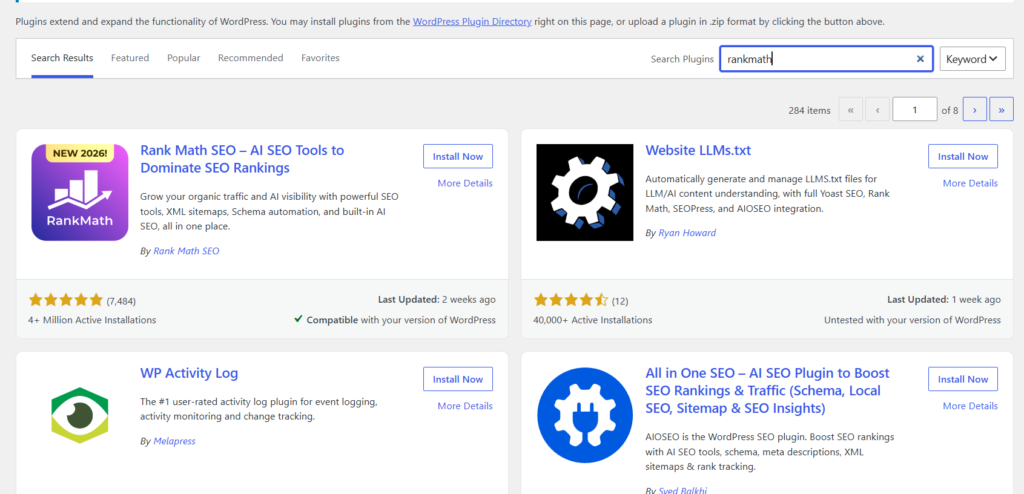
Task: View More Details for All in One SEO
Action: (970, 406)
